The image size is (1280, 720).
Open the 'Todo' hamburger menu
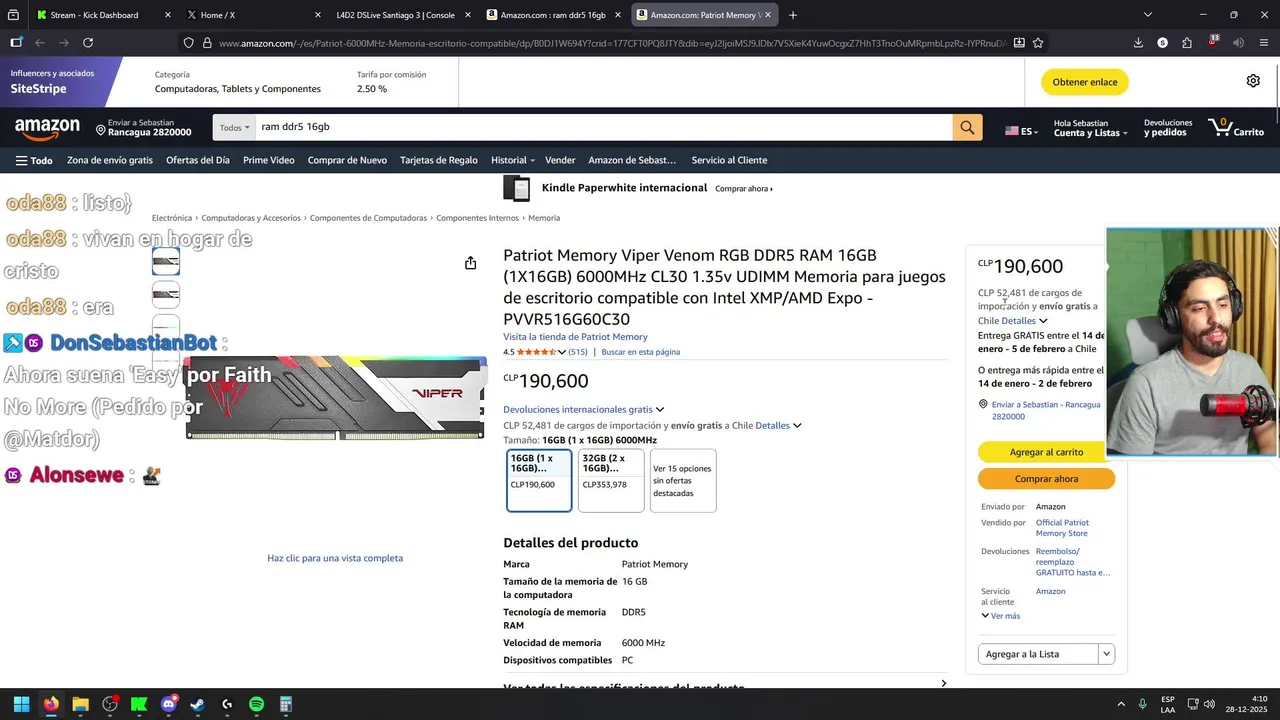point(34,160)
